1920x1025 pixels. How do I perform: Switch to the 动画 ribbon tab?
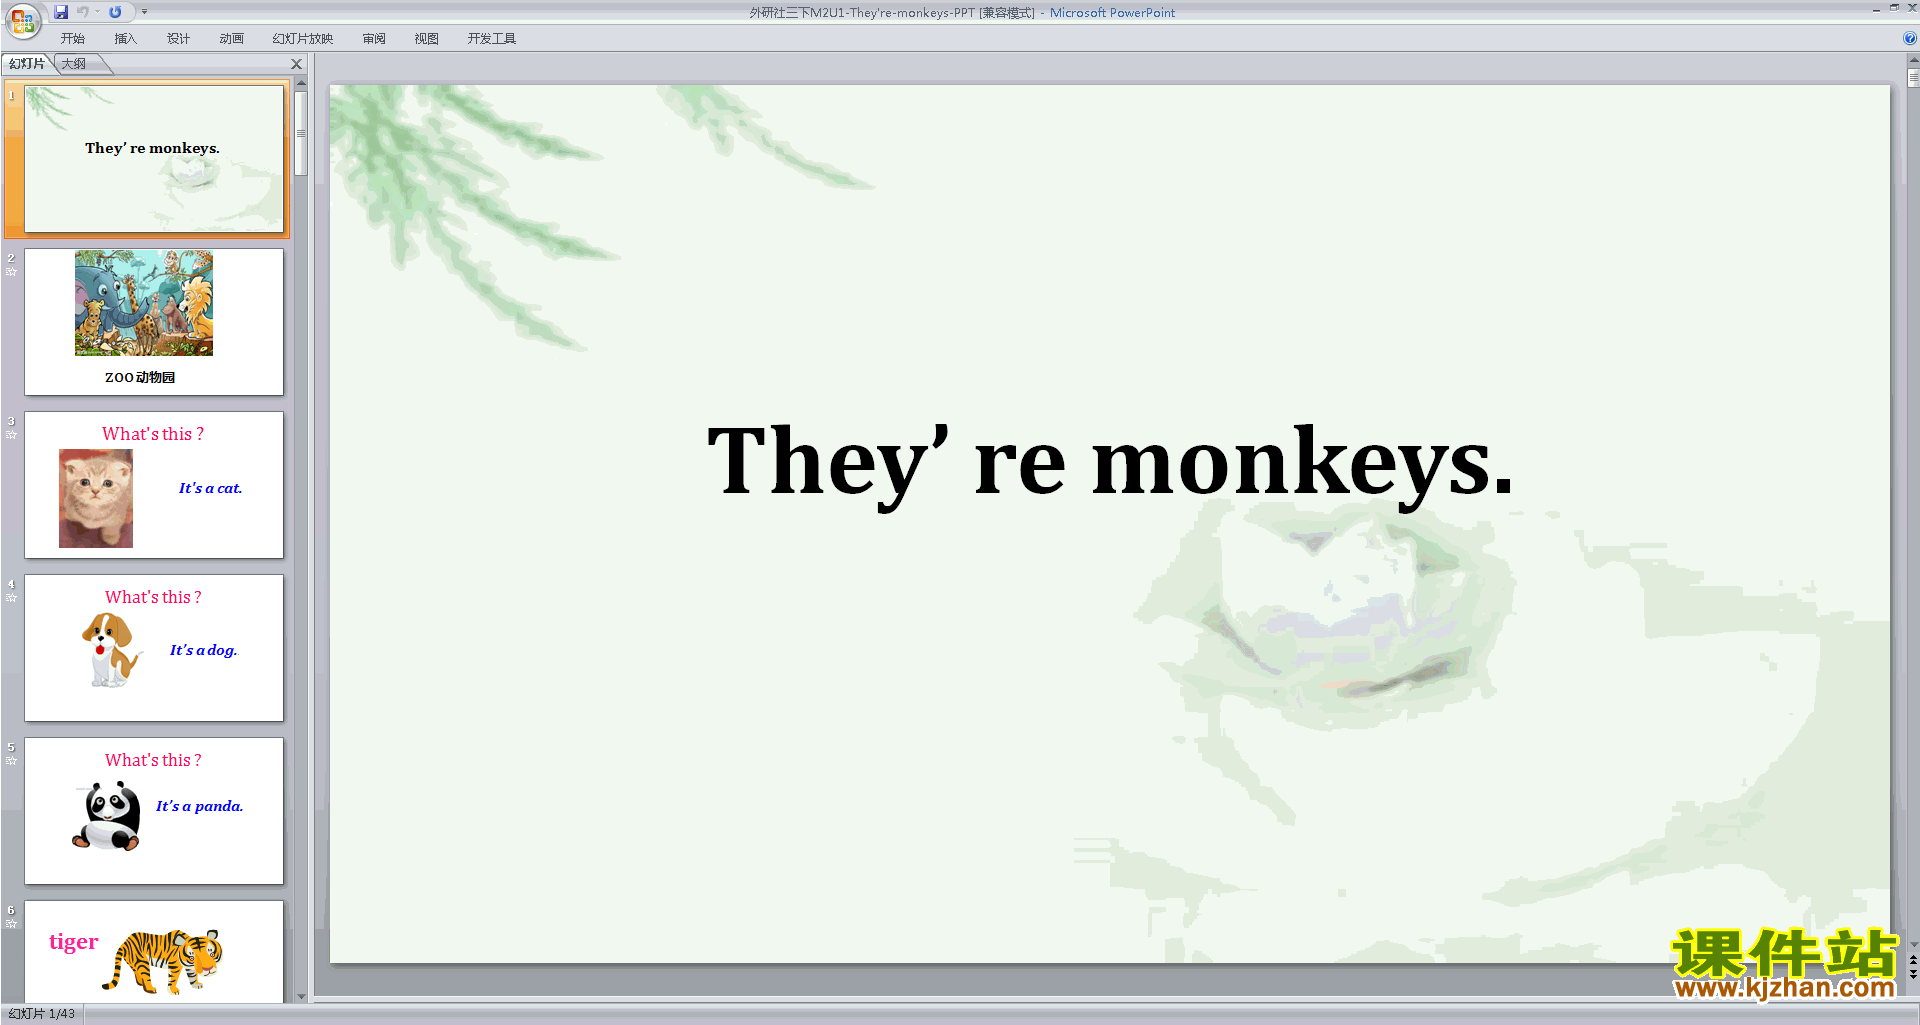point(231,39)
